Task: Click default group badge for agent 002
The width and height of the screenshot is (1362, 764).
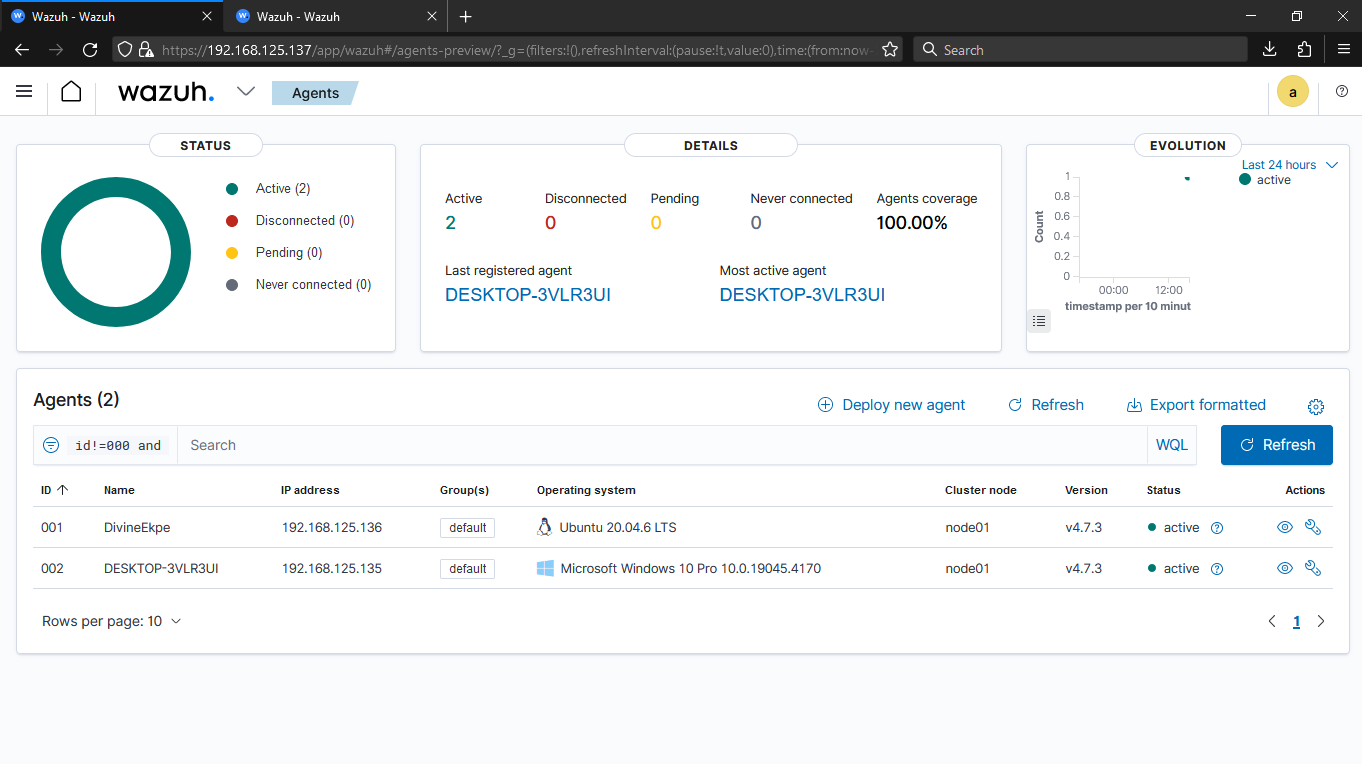Action: click(x=467, y=569)
